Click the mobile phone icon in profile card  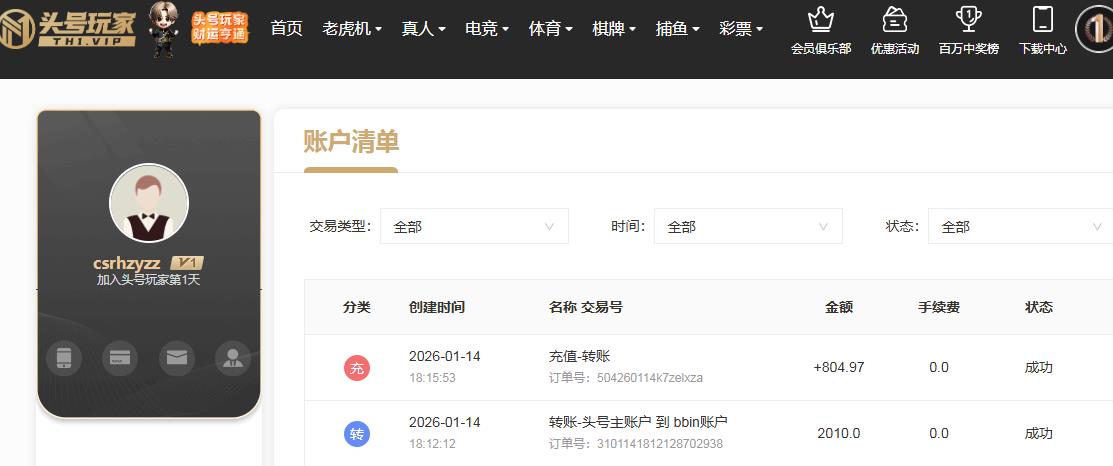(64, 358)
